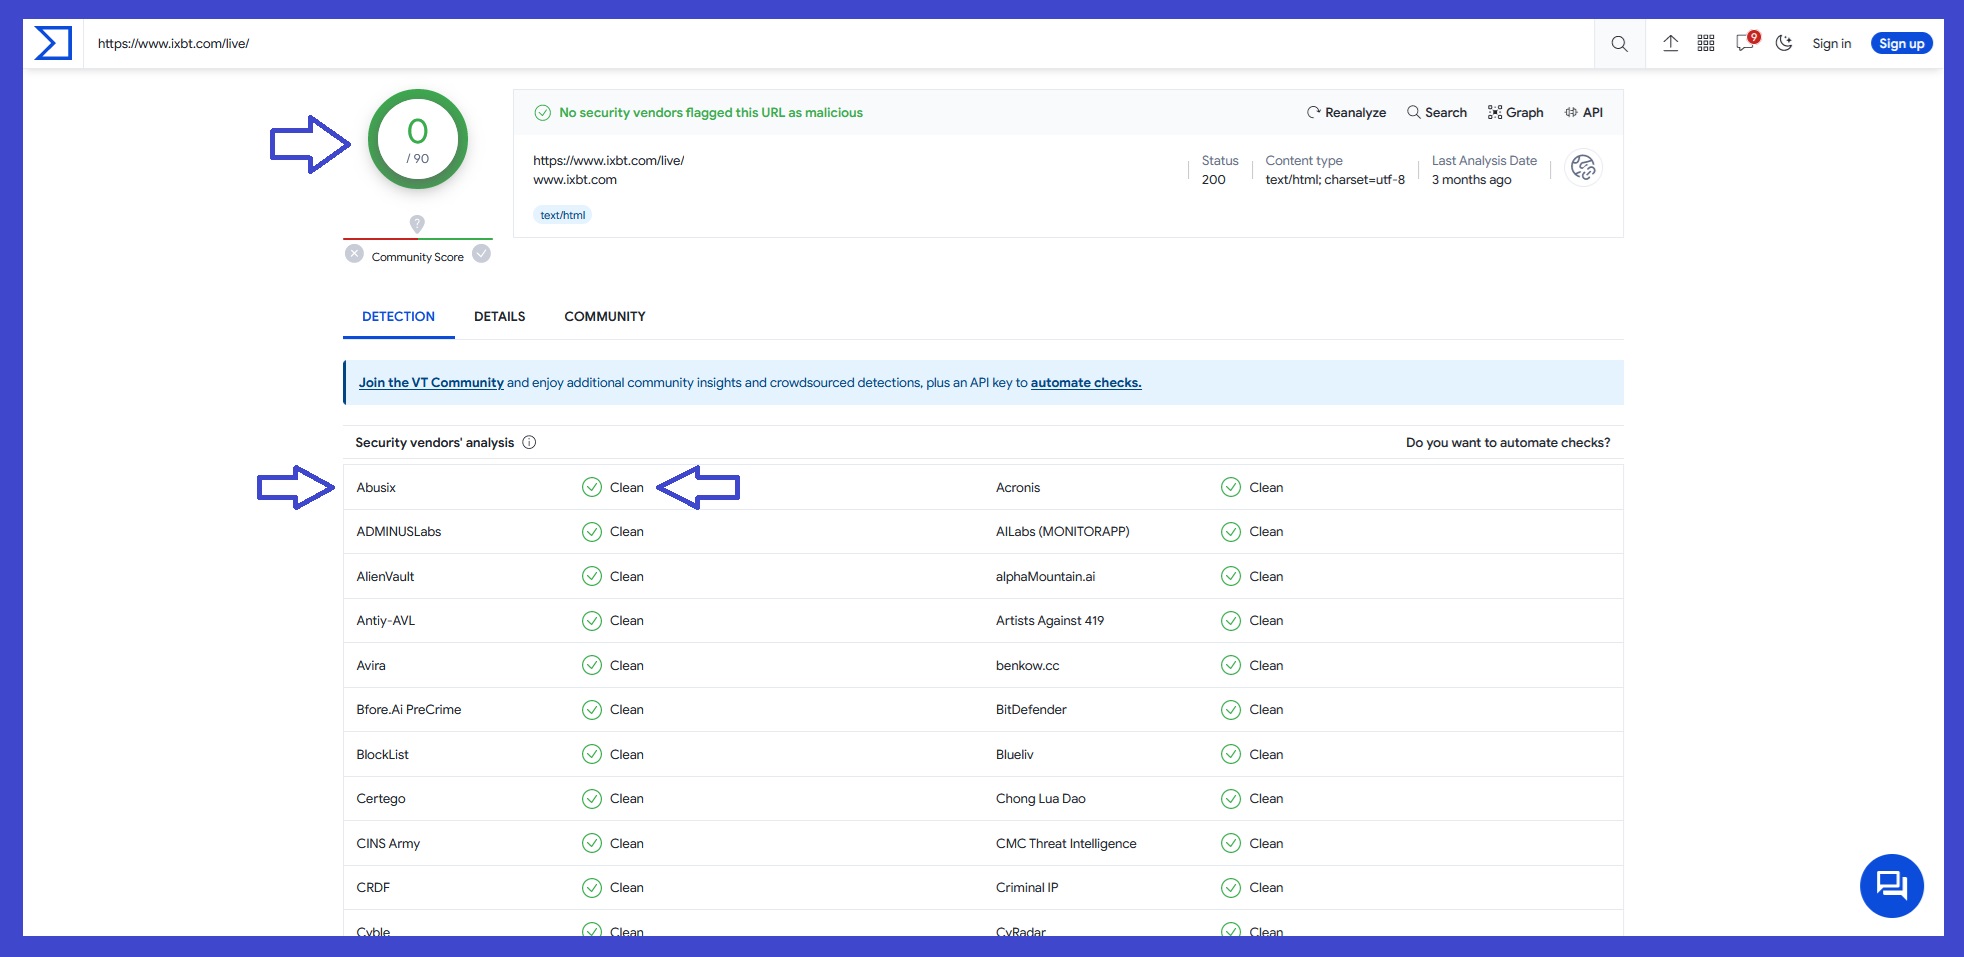Click the Antiy-AVL vendor name
1964x957 pixels.
[385, 621]
